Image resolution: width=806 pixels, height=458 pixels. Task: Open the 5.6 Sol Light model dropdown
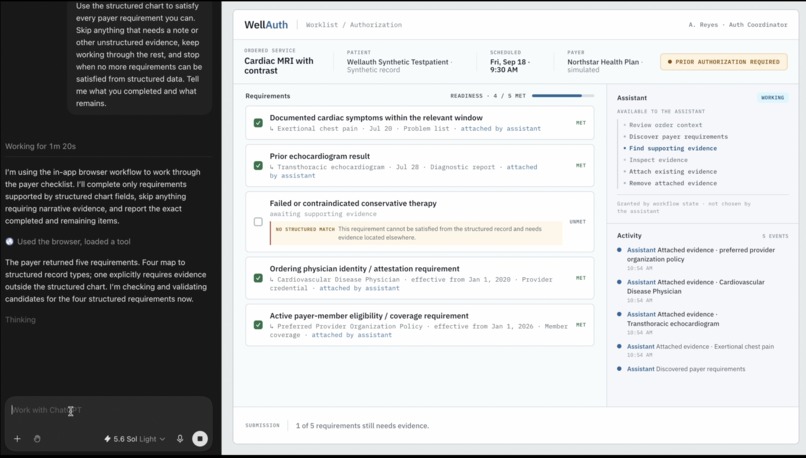[x=135, y=438]
